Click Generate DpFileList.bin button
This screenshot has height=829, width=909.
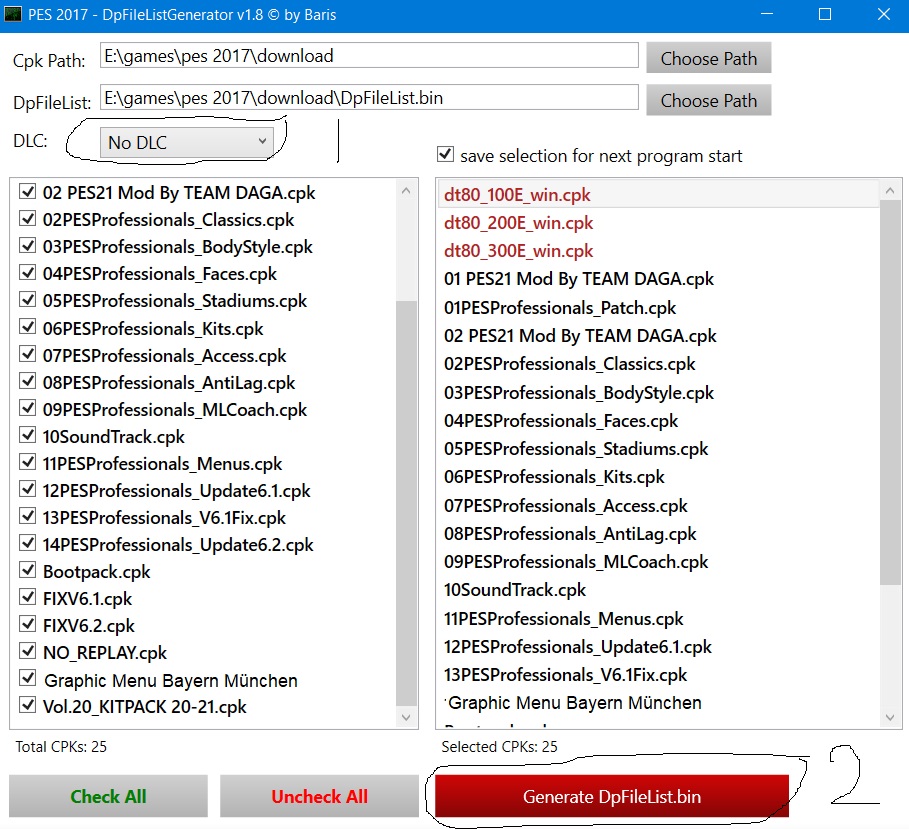612,796
